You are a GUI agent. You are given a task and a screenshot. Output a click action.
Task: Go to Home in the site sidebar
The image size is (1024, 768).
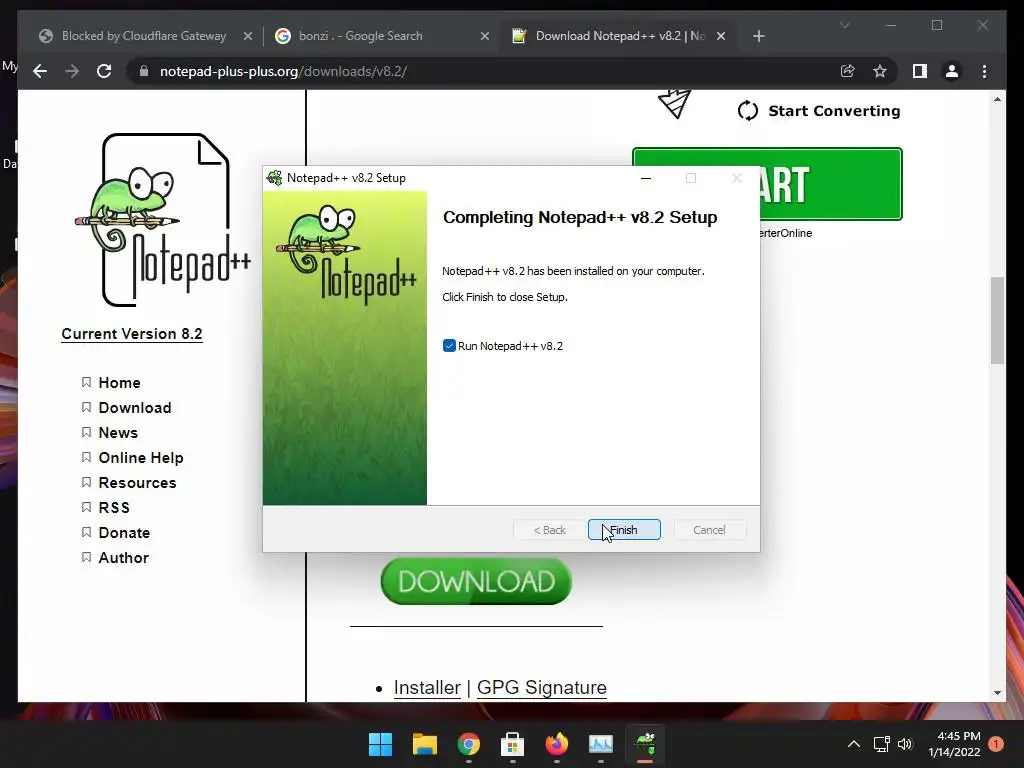click(x=120, y=383)
